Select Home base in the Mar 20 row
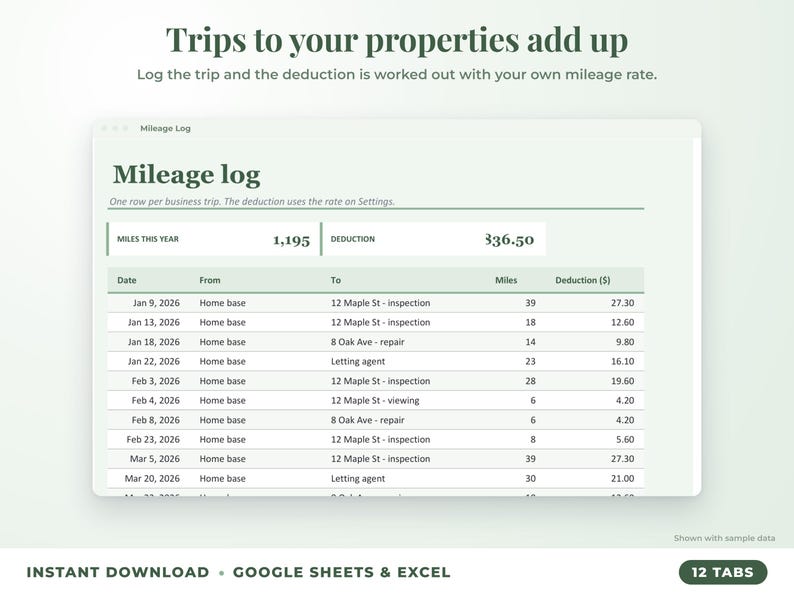794x596 pixels. 222,479
